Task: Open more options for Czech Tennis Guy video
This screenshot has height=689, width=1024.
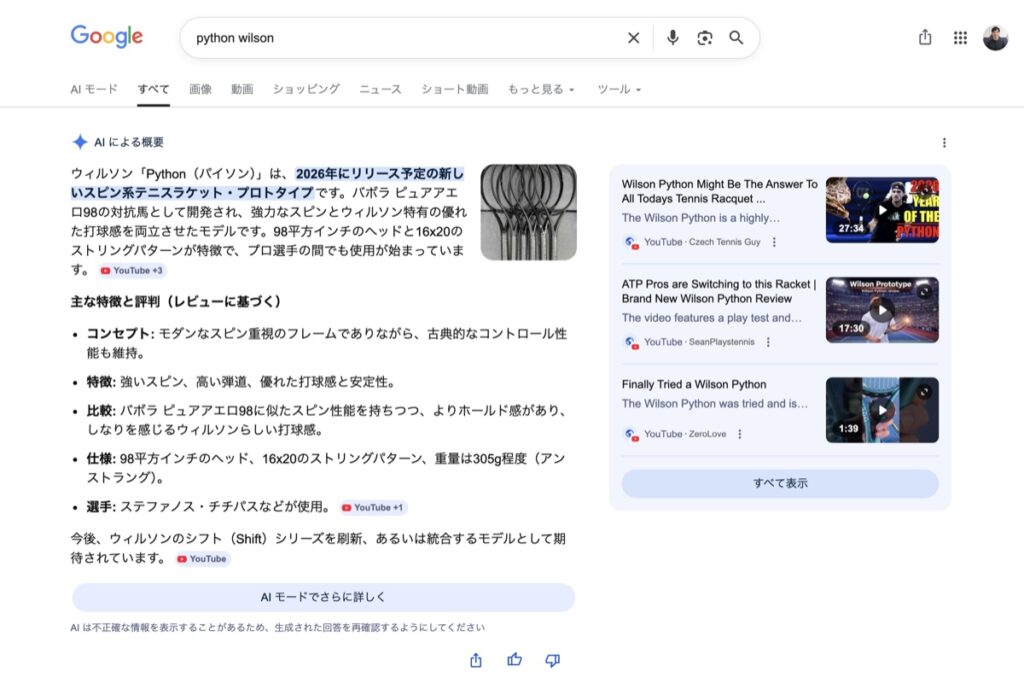Action: (x=774, y=242)
